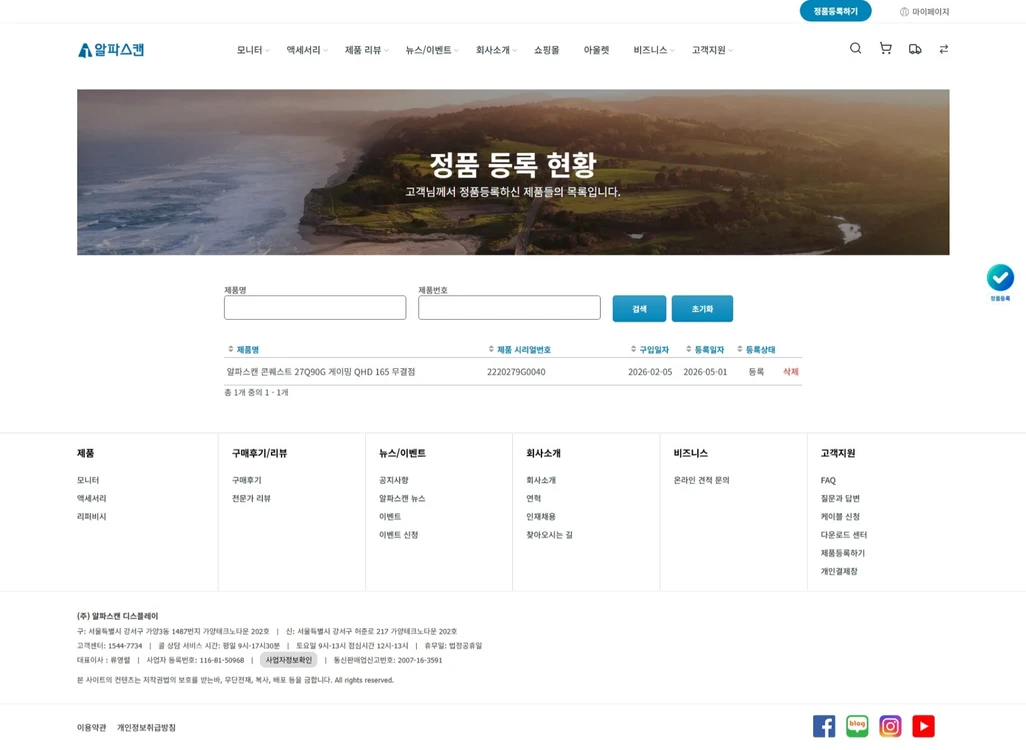Open the Naver blog icon
The image size is (1026, 750).
tap(857, 726)
